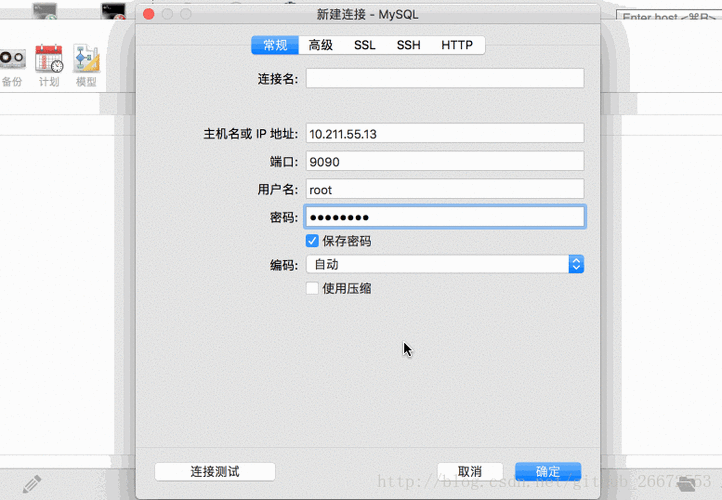The image size is (722, 500).
Task: Focus the 密码 password field
Action: tap(445, 217)
